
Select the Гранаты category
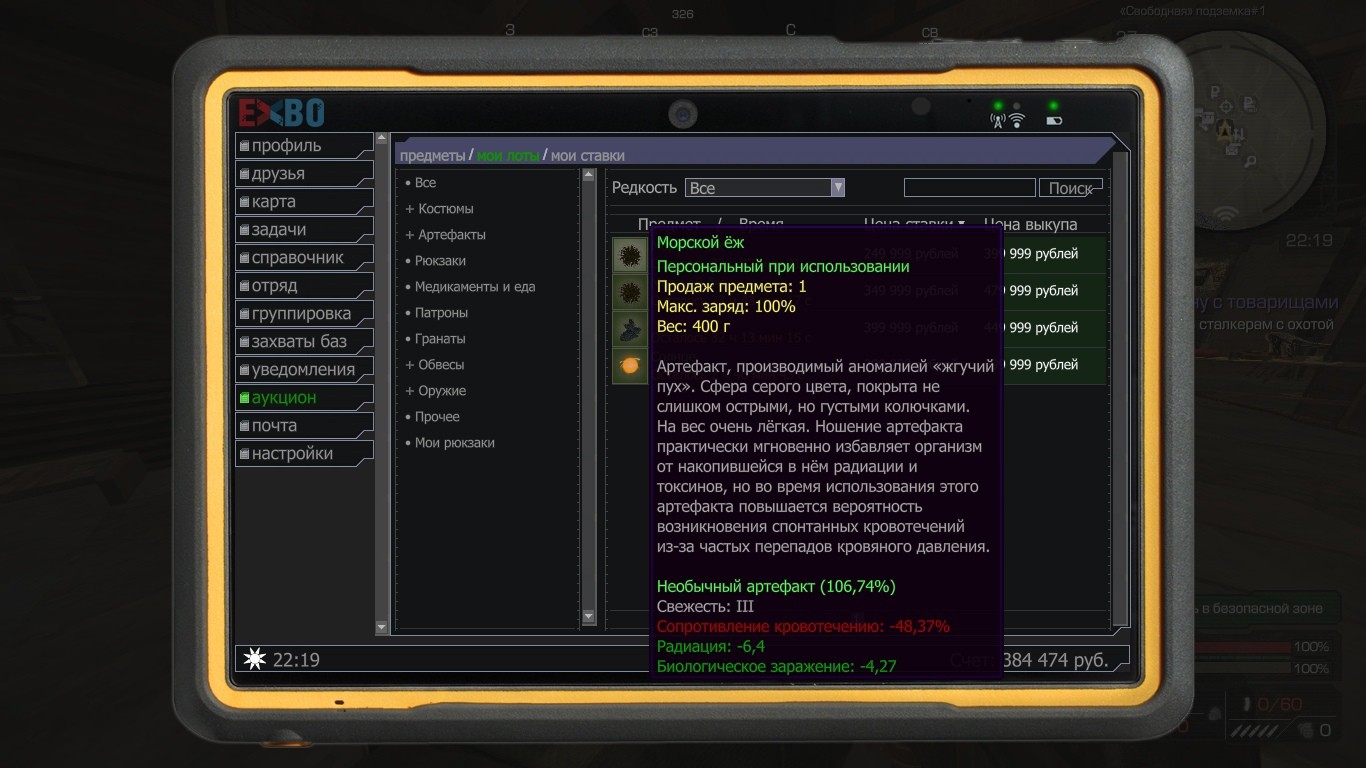[435, 339]
